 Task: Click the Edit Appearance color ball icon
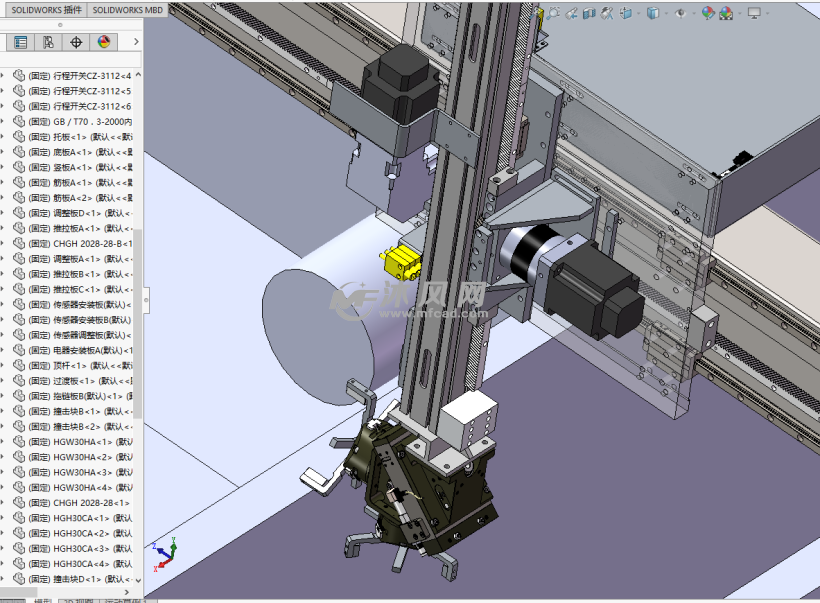[x=708, y=14]
